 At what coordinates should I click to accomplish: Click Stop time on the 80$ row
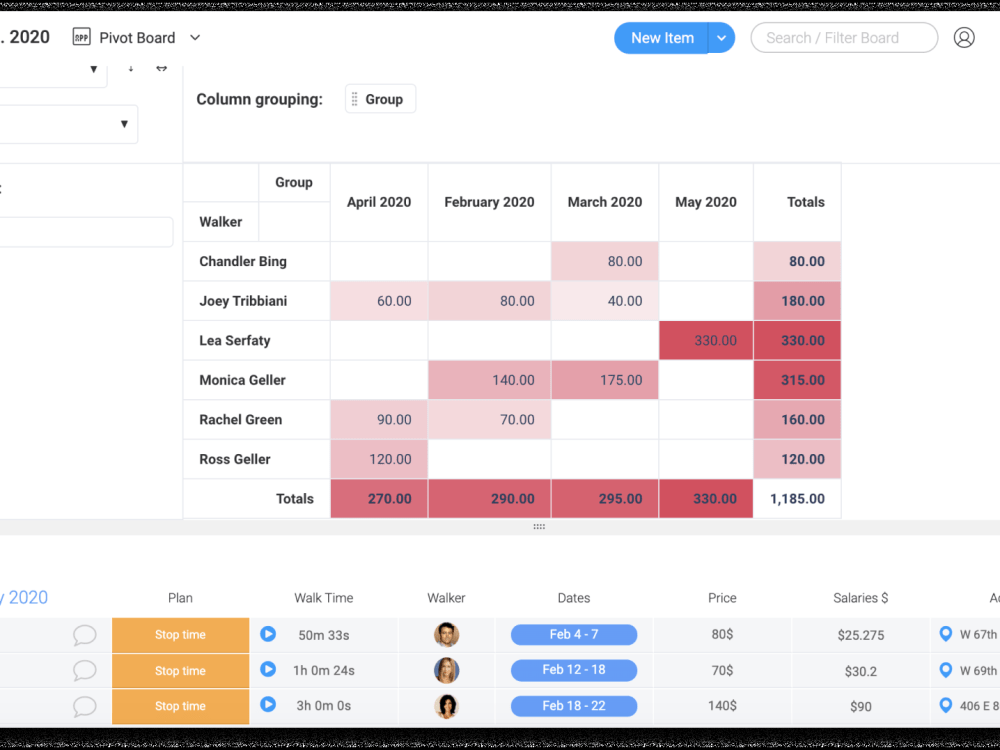click(180, 635)
